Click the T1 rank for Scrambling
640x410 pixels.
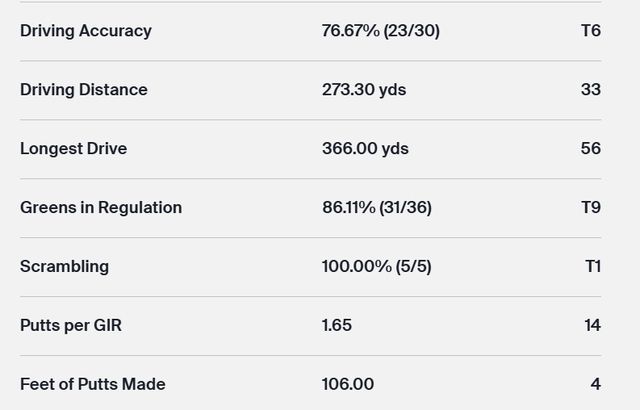592,267
